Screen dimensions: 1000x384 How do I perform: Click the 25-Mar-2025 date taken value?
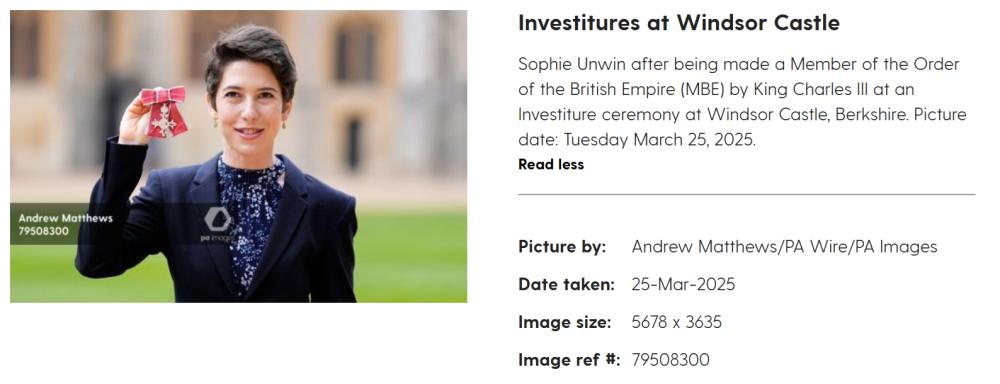pos(683,284)
